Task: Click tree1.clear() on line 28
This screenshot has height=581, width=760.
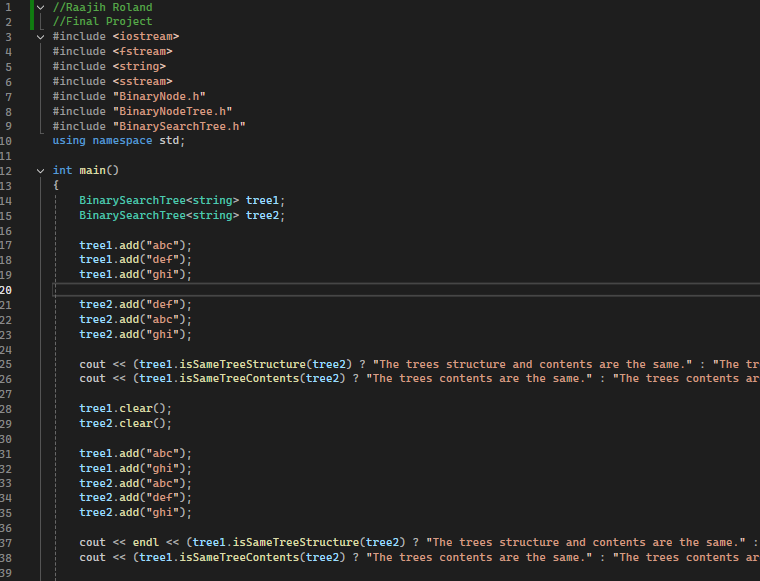Action: point(126,408)
